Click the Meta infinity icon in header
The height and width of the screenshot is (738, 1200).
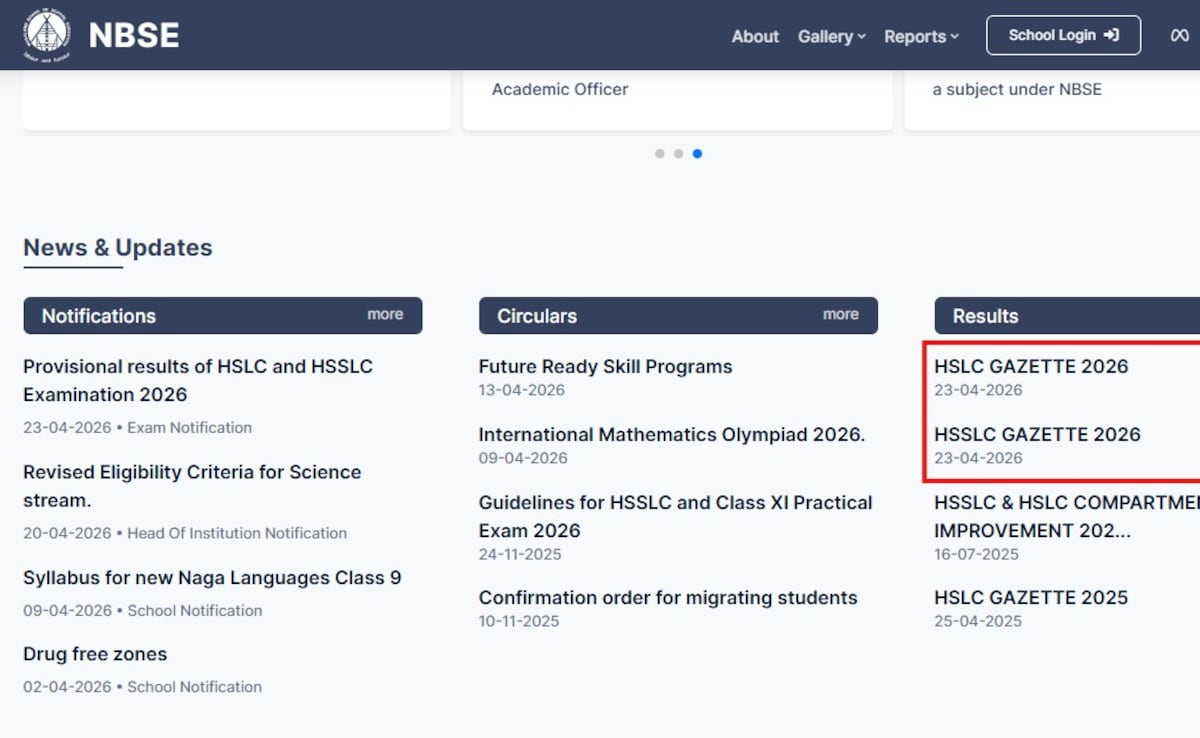coord(1179,36)
